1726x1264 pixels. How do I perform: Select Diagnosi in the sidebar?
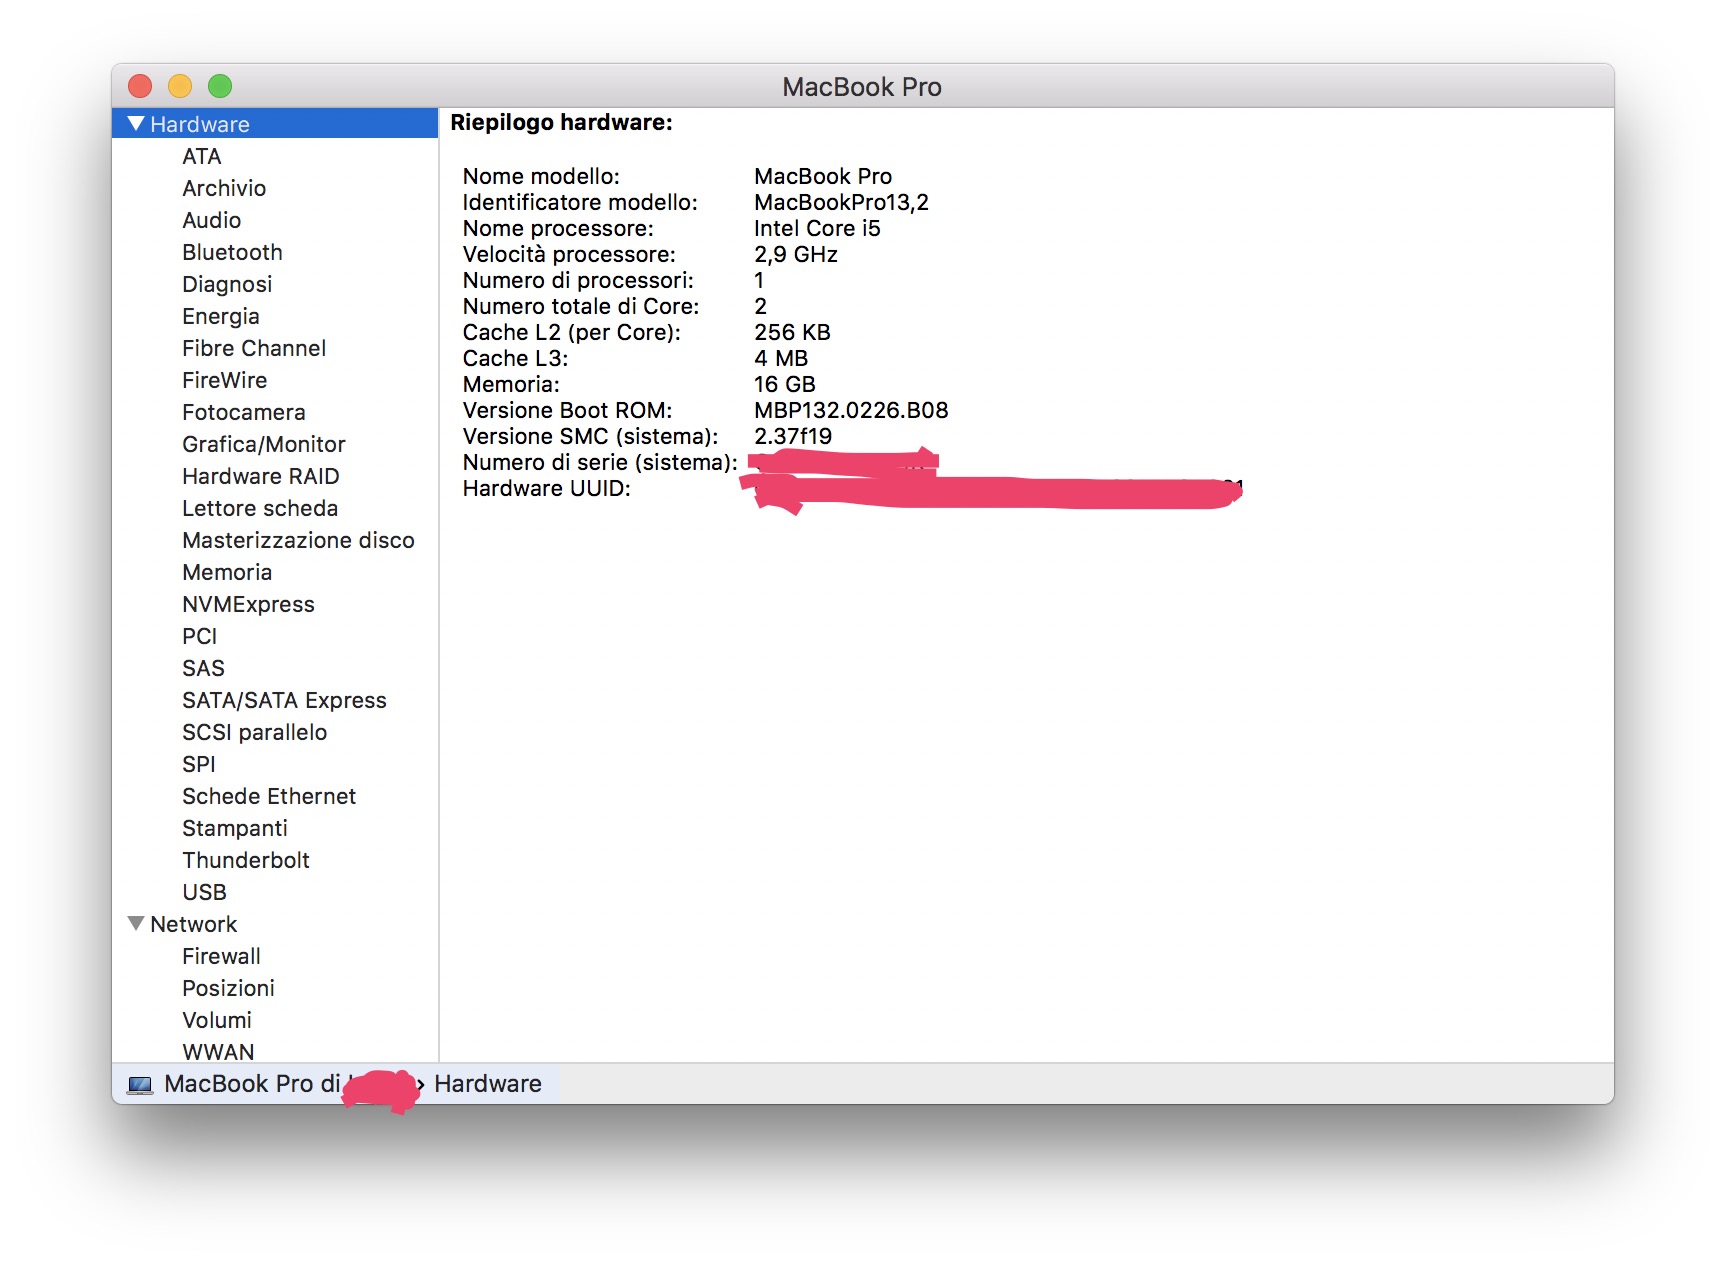227,284
